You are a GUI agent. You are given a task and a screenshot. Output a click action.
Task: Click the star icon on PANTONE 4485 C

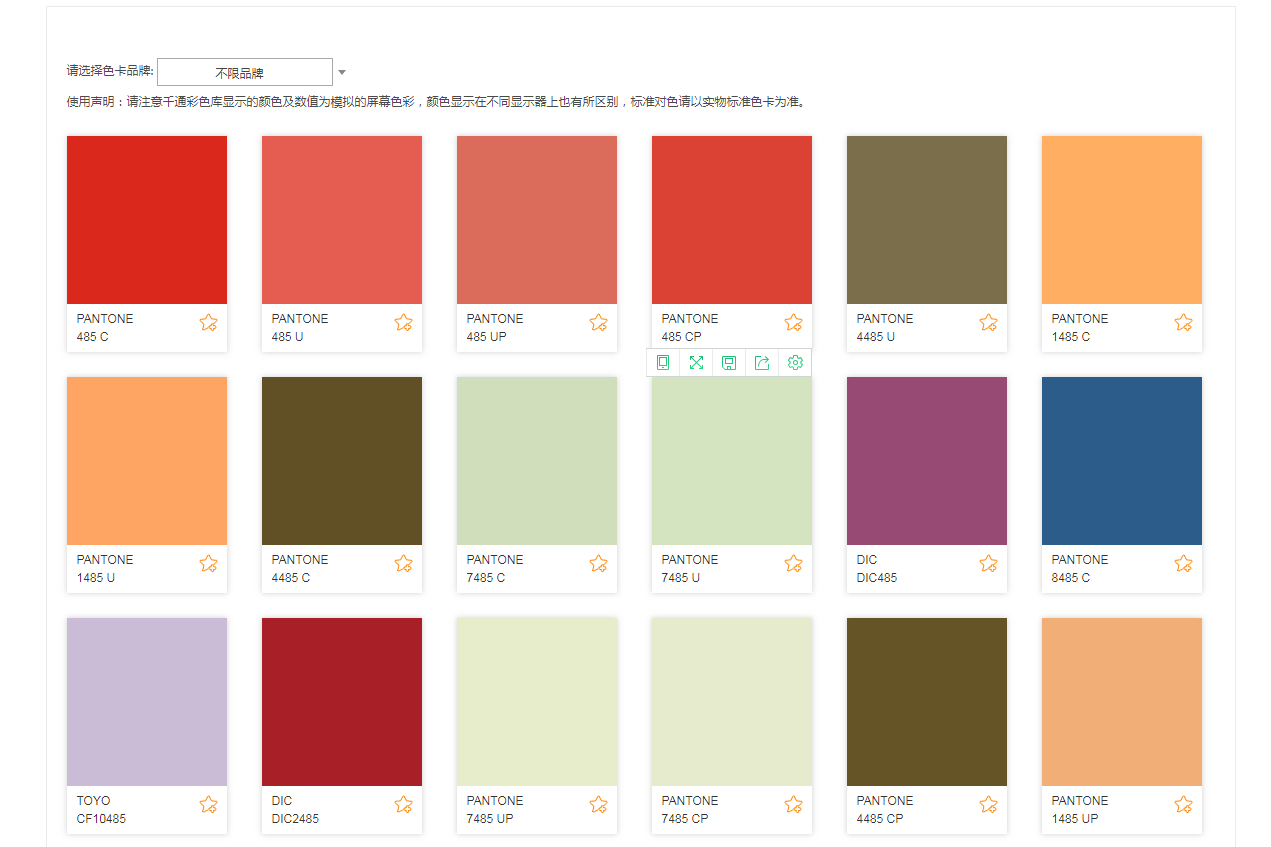click(x=403, y=563)
